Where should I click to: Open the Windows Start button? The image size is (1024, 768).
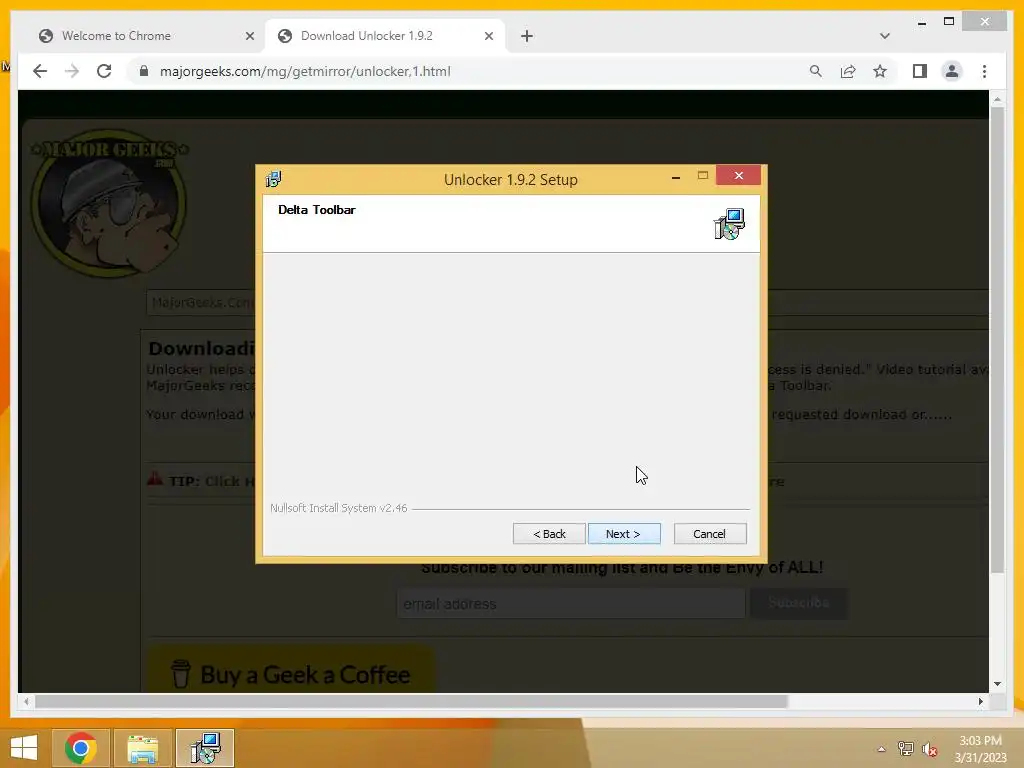coord(24,748)
